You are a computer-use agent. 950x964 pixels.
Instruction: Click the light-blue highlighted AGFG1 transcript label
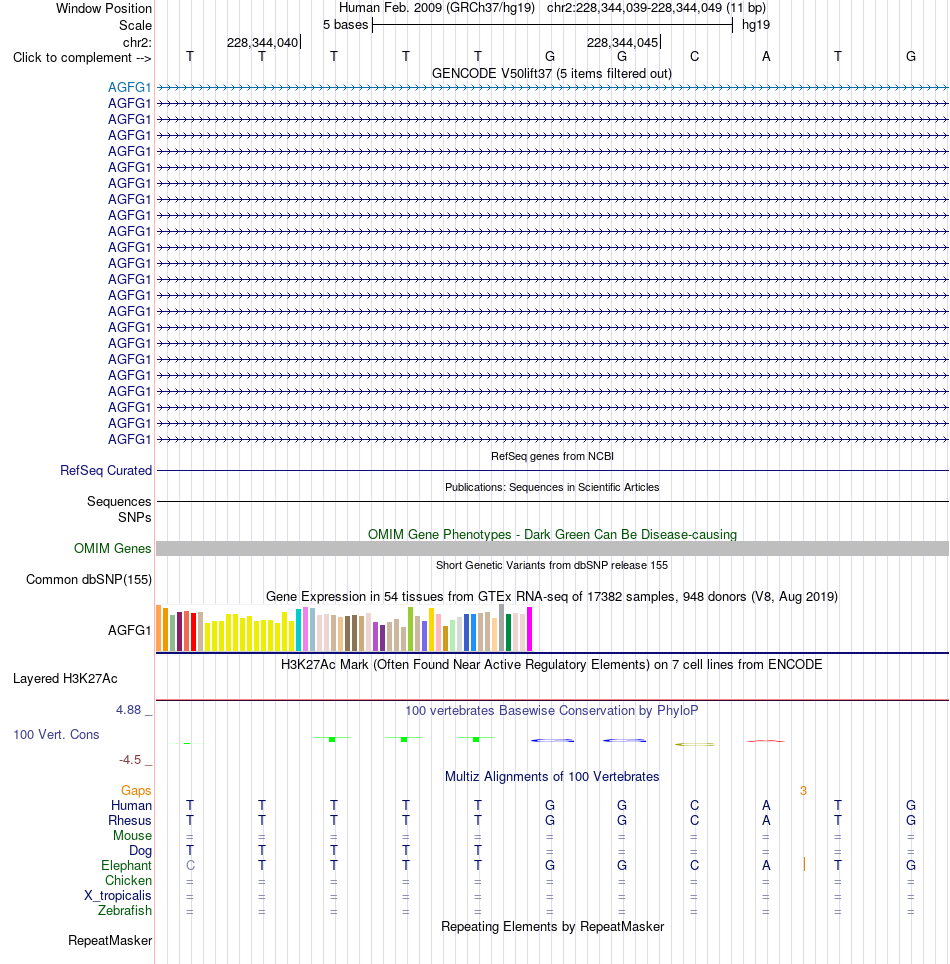(x=129, y=87)
